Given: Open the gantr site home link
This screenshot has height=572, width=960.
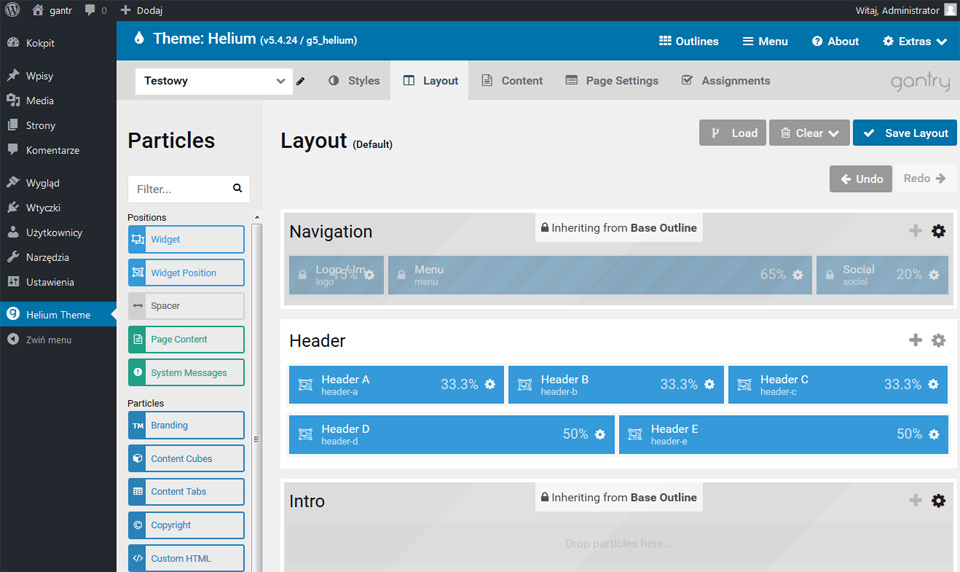Looking at the screenshot, I should 52,10.
